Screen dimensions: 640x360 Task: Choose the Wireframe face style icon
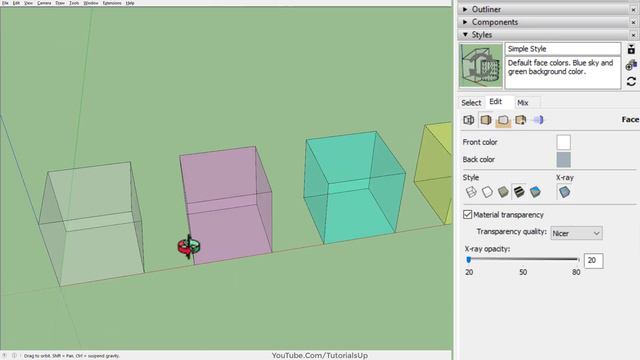(x=471, y=192)
